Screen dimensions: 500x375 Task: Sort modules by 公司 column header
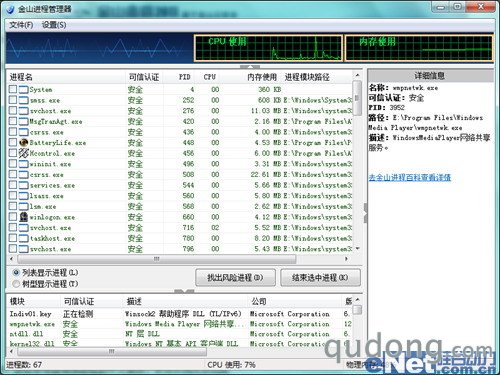pyautogui.click(x=295, y=302)
